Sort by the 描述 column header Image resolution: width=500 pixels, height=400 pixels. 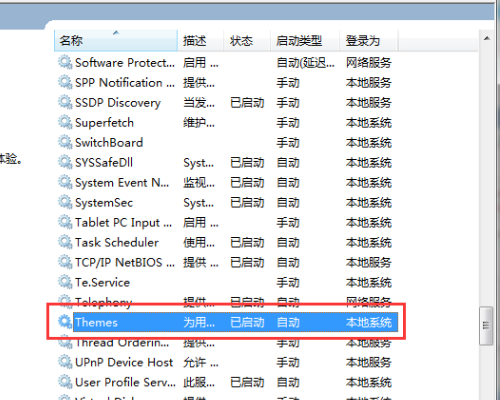pos(200,41)
